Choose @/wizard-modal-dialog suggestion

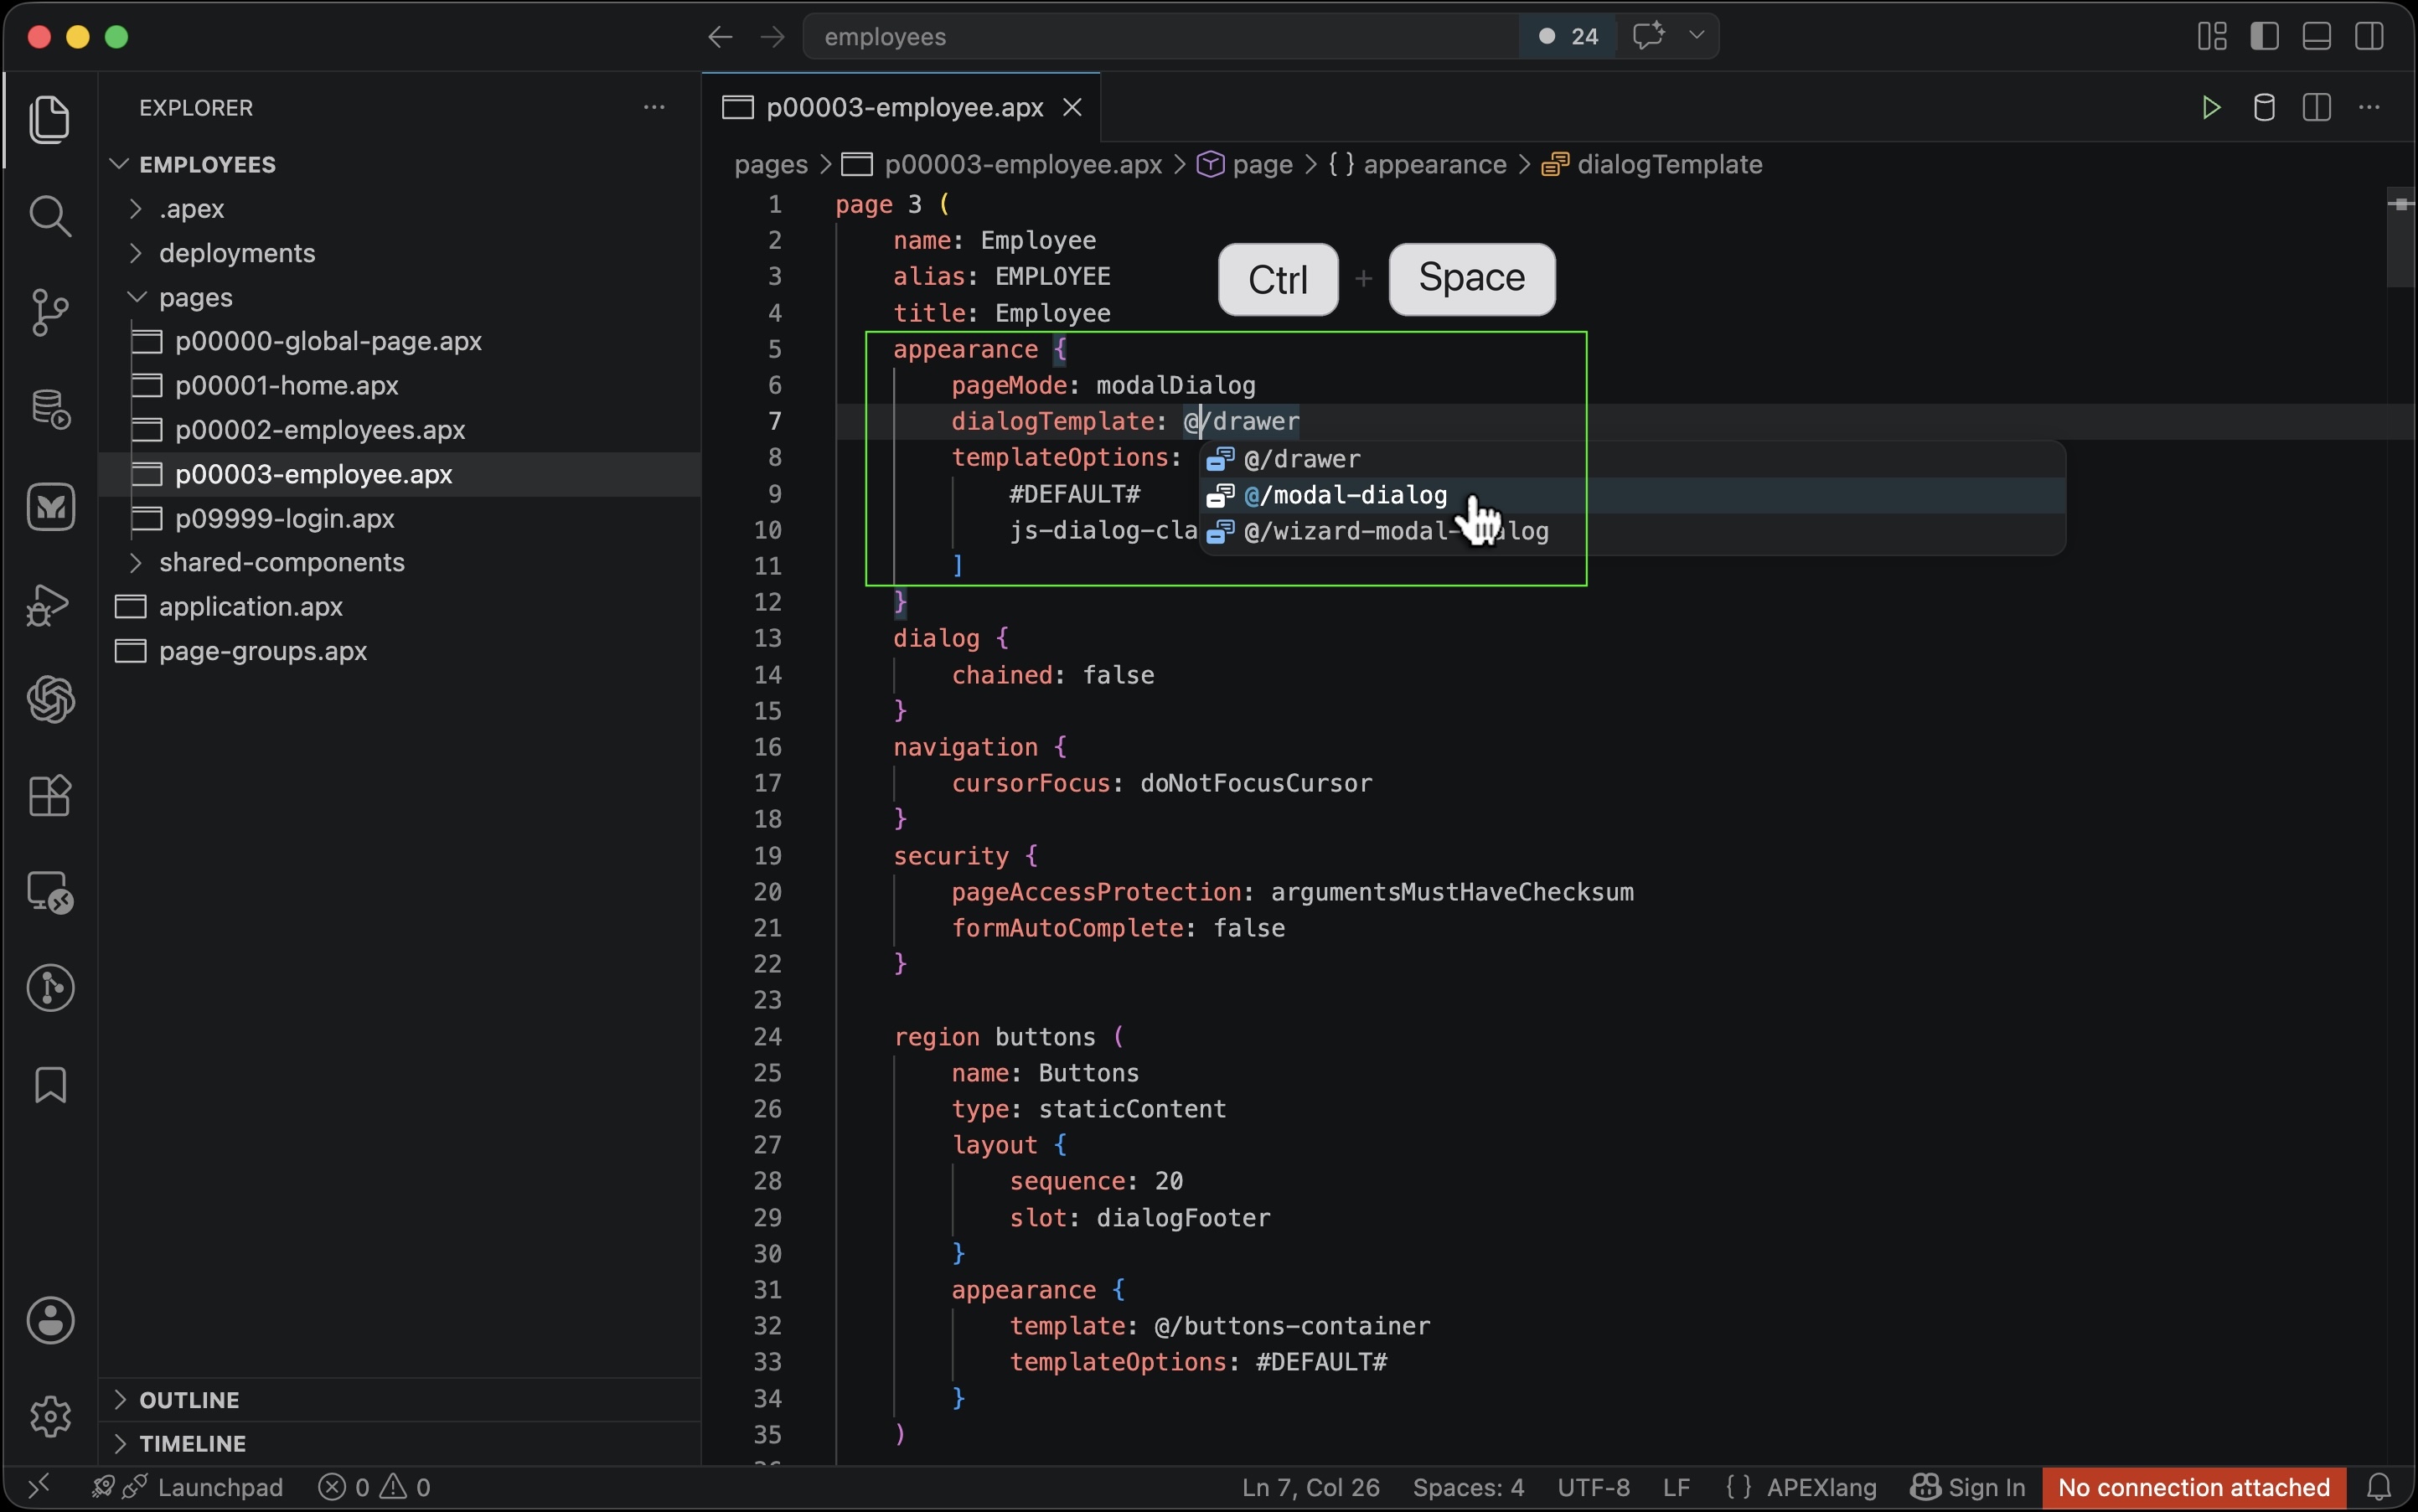[x=1632, y=531]
